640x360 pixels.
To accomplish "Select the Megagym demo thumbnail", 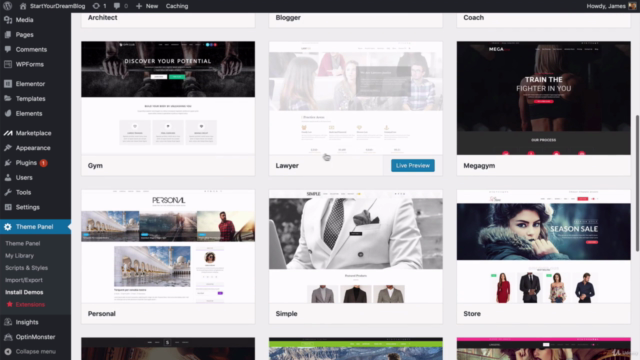I will click(x=544, y=98).
